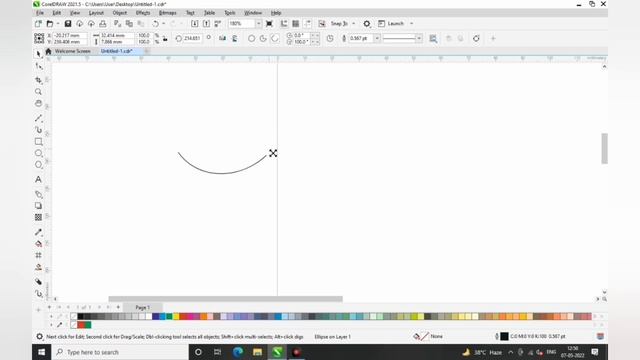Viewport: 640px width, 360px height.
Task: Open the Undo history dropdown arrow
Action: pyautogui.click(x=164, y=24)
